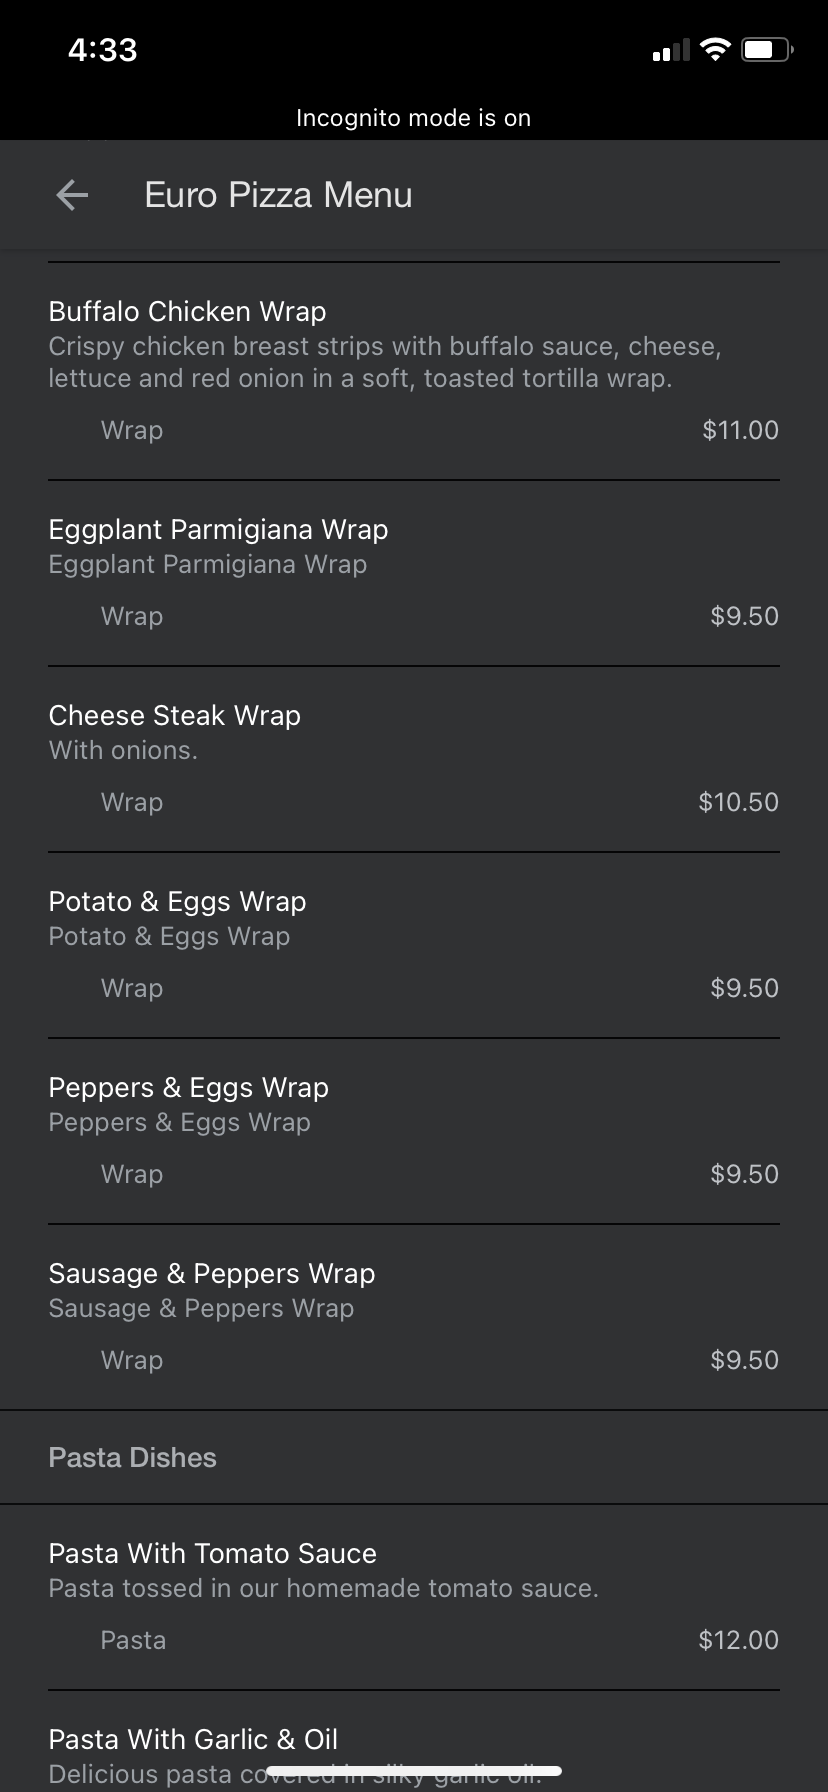Tap the back arrow icon

72,195
